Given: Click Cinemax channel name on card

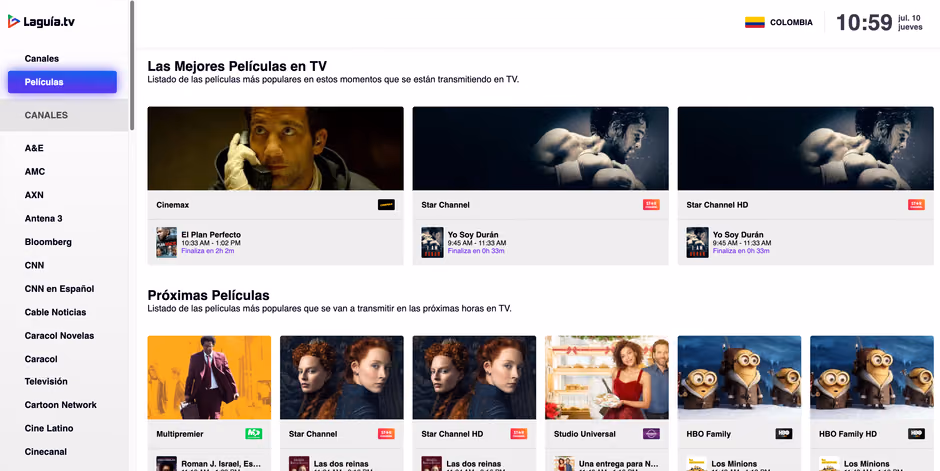Looking at the screenshot, I should [173, 205].
